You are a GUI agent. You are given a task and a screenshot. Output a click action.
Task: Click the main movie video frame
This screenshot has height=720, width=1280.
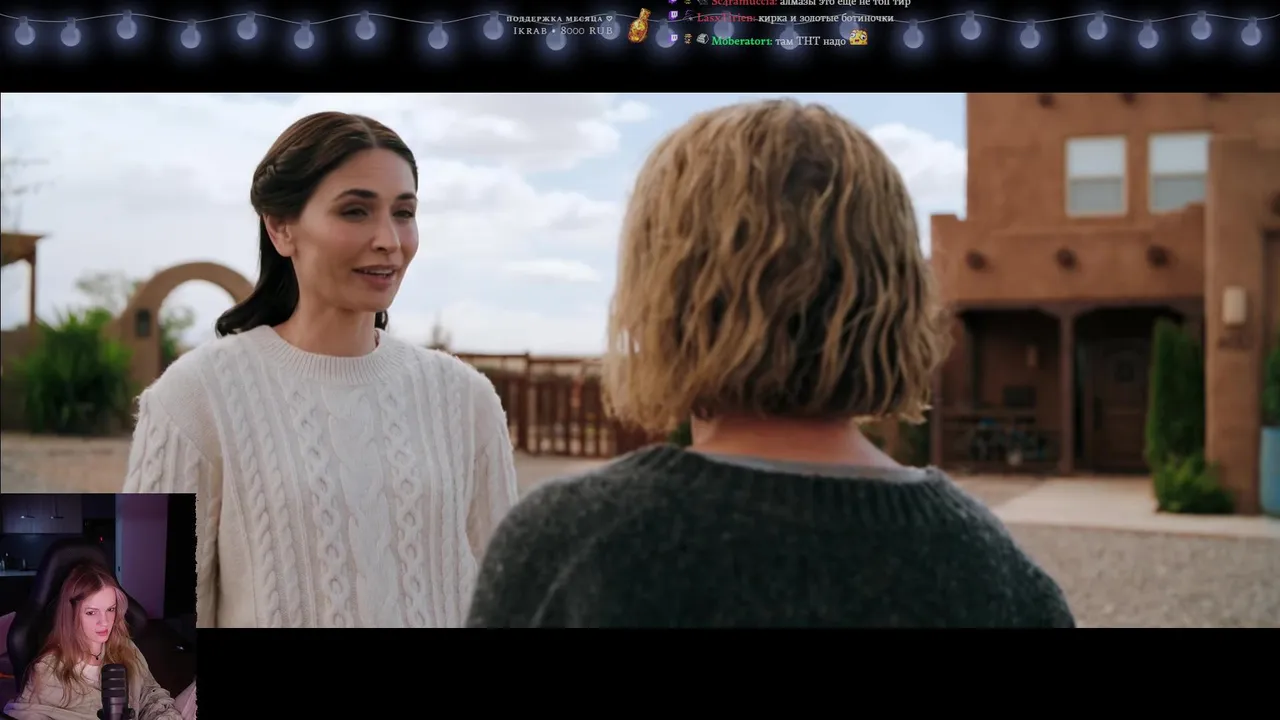coord(640,360)
